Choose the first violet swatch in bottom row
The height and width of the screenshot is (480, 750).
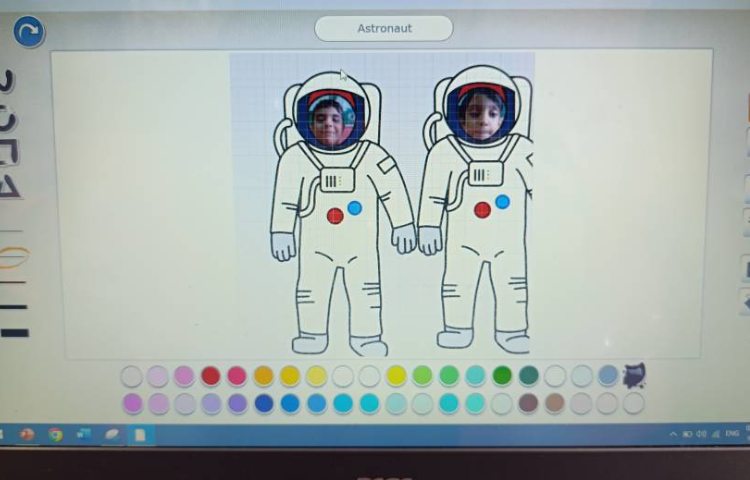click(x=132, y=403)
